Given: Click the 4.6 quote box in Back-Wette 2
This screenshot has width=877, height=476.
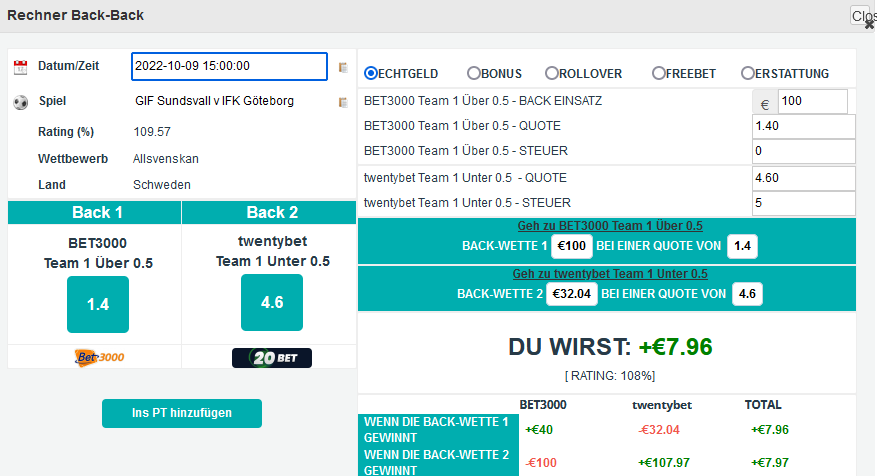Looking at the screenshot, I should click(x=747, y=294).
